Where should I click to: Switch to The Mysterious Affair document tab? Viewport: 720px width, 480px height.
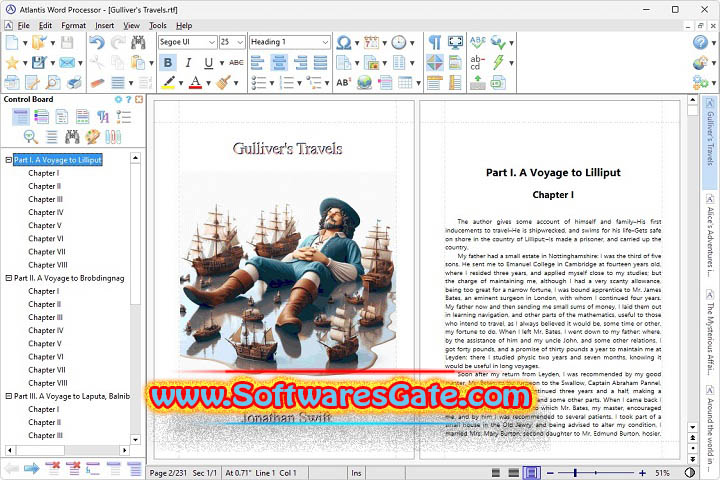(710, 332)
